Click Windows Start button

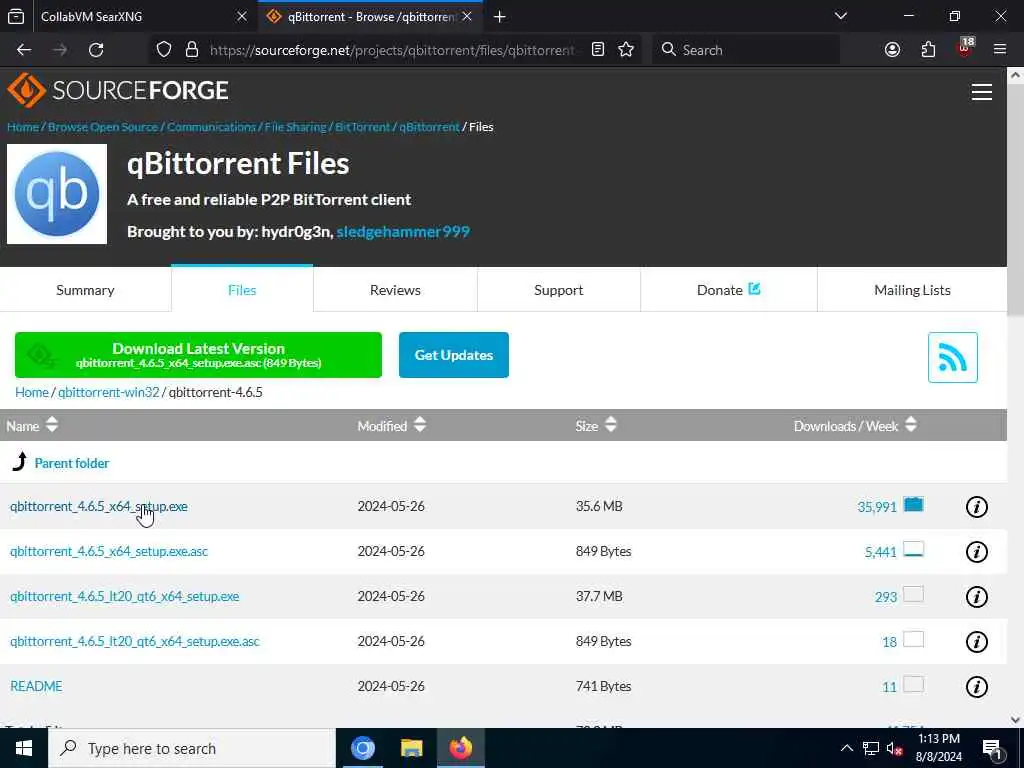point(24,748)
